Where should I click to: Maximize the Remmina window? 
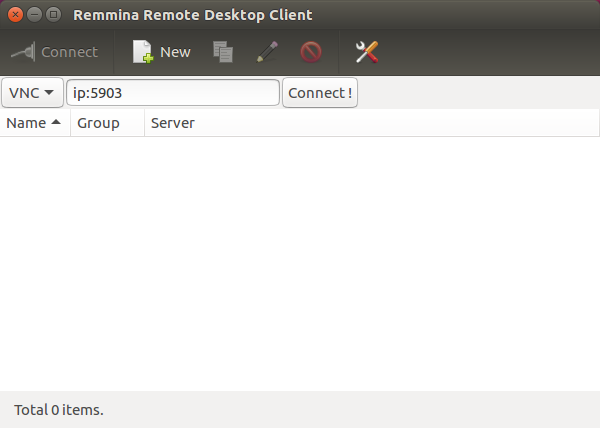[x=54, y=15]
